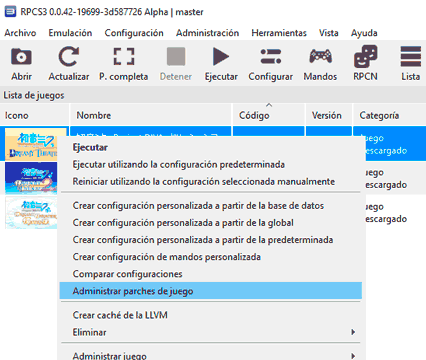Screen dimensions: 426x360
Task: Click the Actualizar refresh icon
Action: click(69, 56)
